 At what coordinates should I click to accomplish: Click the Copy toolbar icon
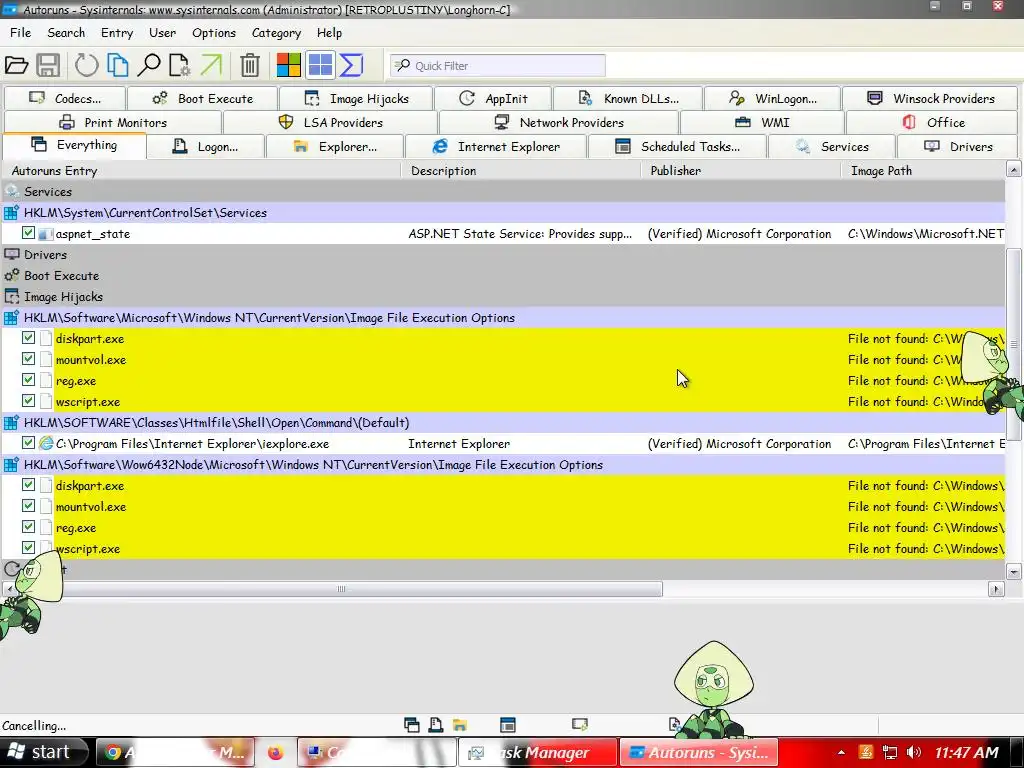pyautogui.click(x=118, y=65)
